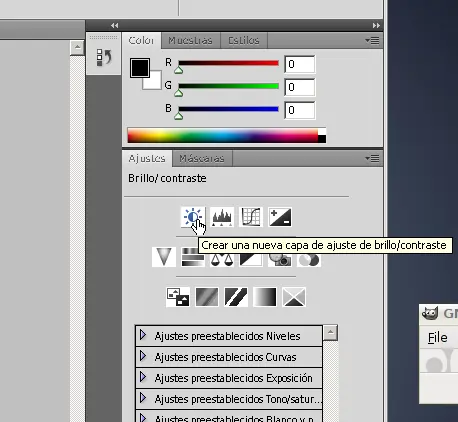Click the R value input field

tap(300, 64)
